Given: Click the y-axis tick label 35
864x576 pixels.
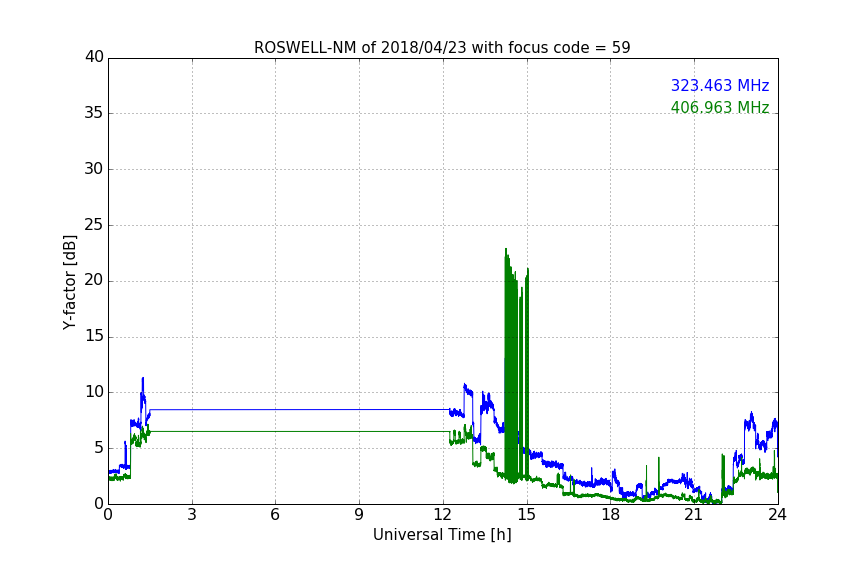Looking at the screenshot, I should click(x=94, y=113).
